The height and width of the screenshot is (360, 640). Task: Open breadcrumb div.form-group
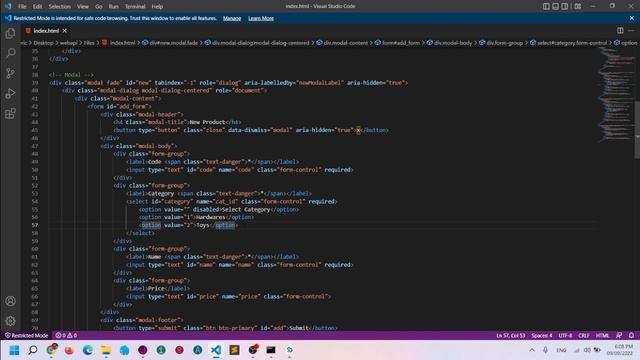(x=501, y=43)
